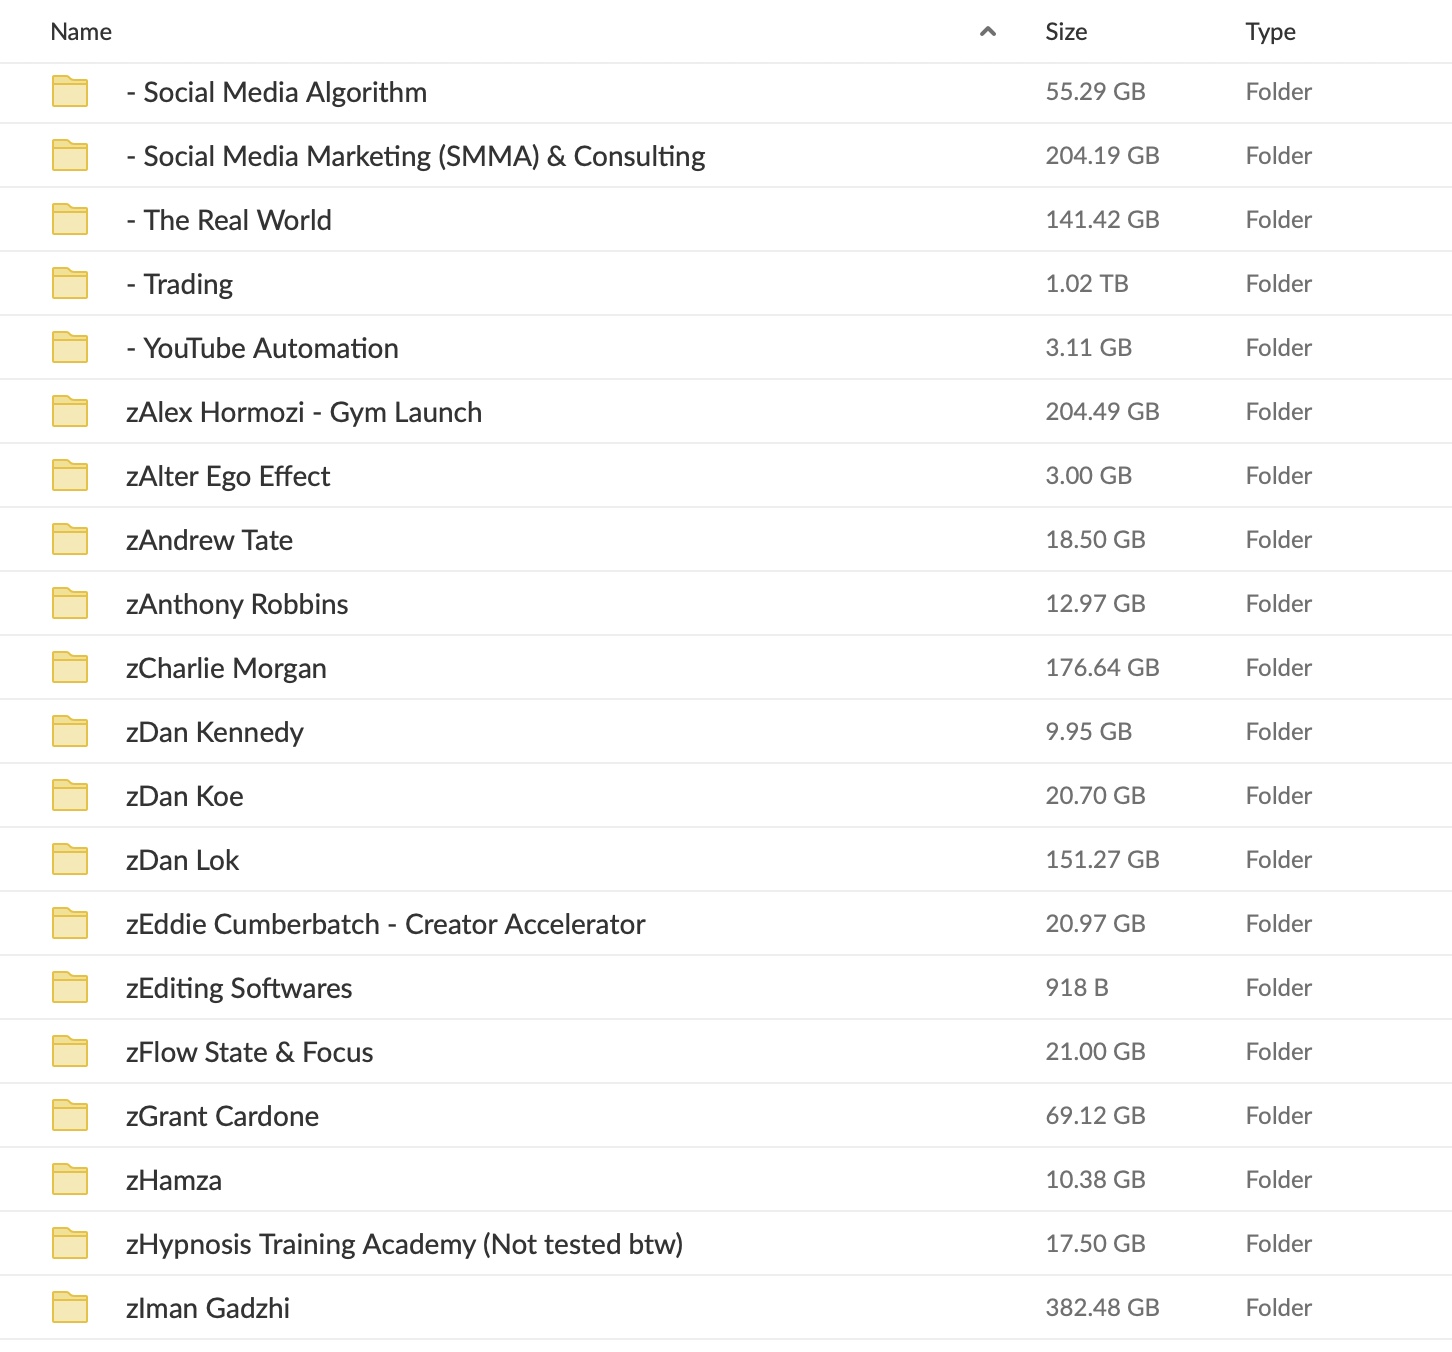Click the Type column header
This screenshot has height=1352, width=1452.
(x=1270, y=31)
